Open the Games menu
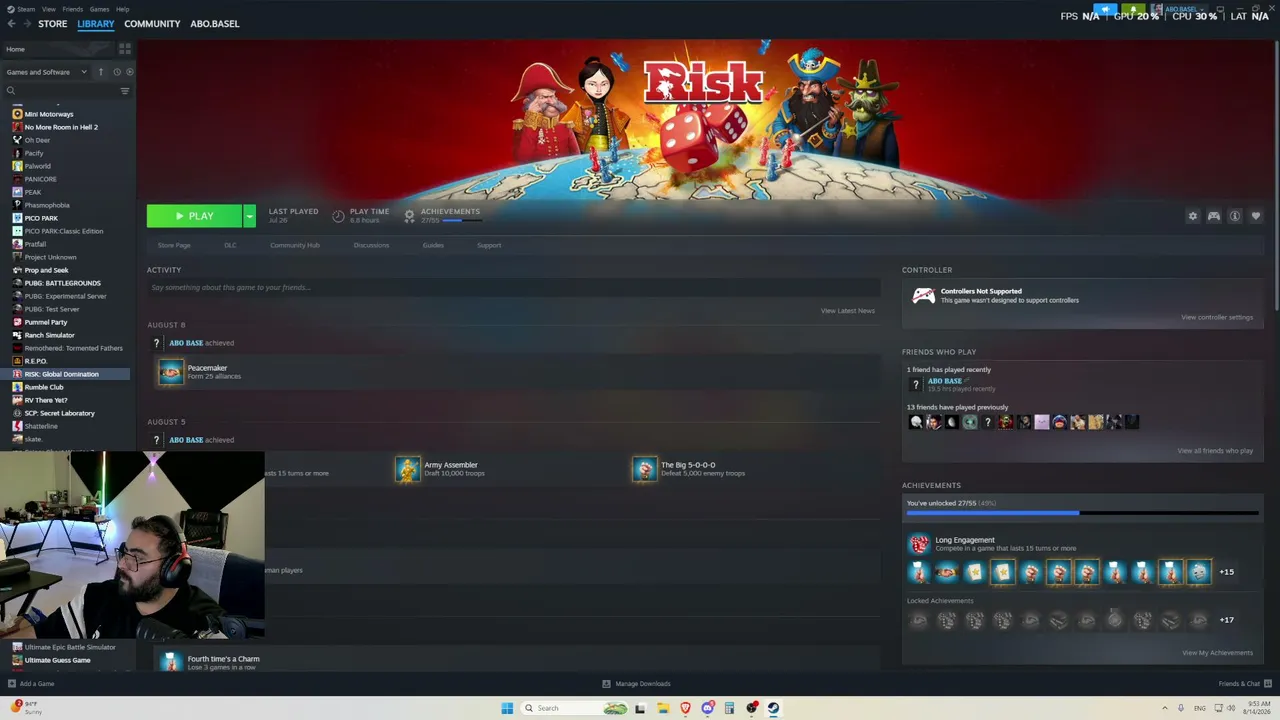The image size is (1280, 720). (x=99, y=9)
